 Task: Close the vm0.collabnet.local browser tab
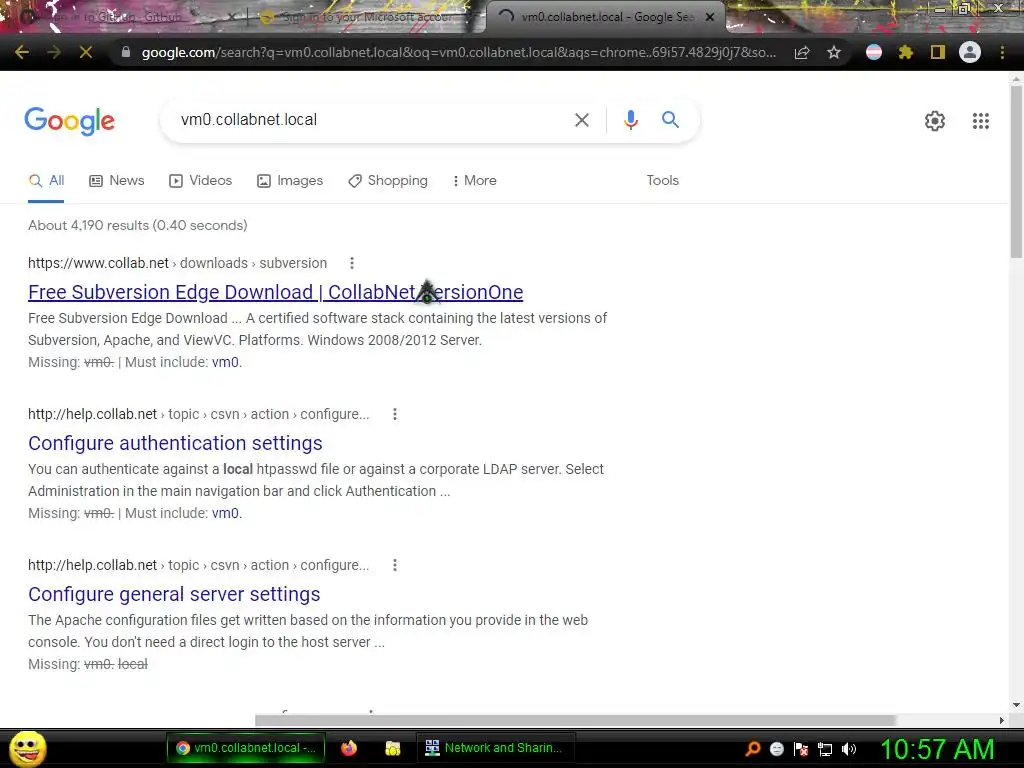pos(710,17)
